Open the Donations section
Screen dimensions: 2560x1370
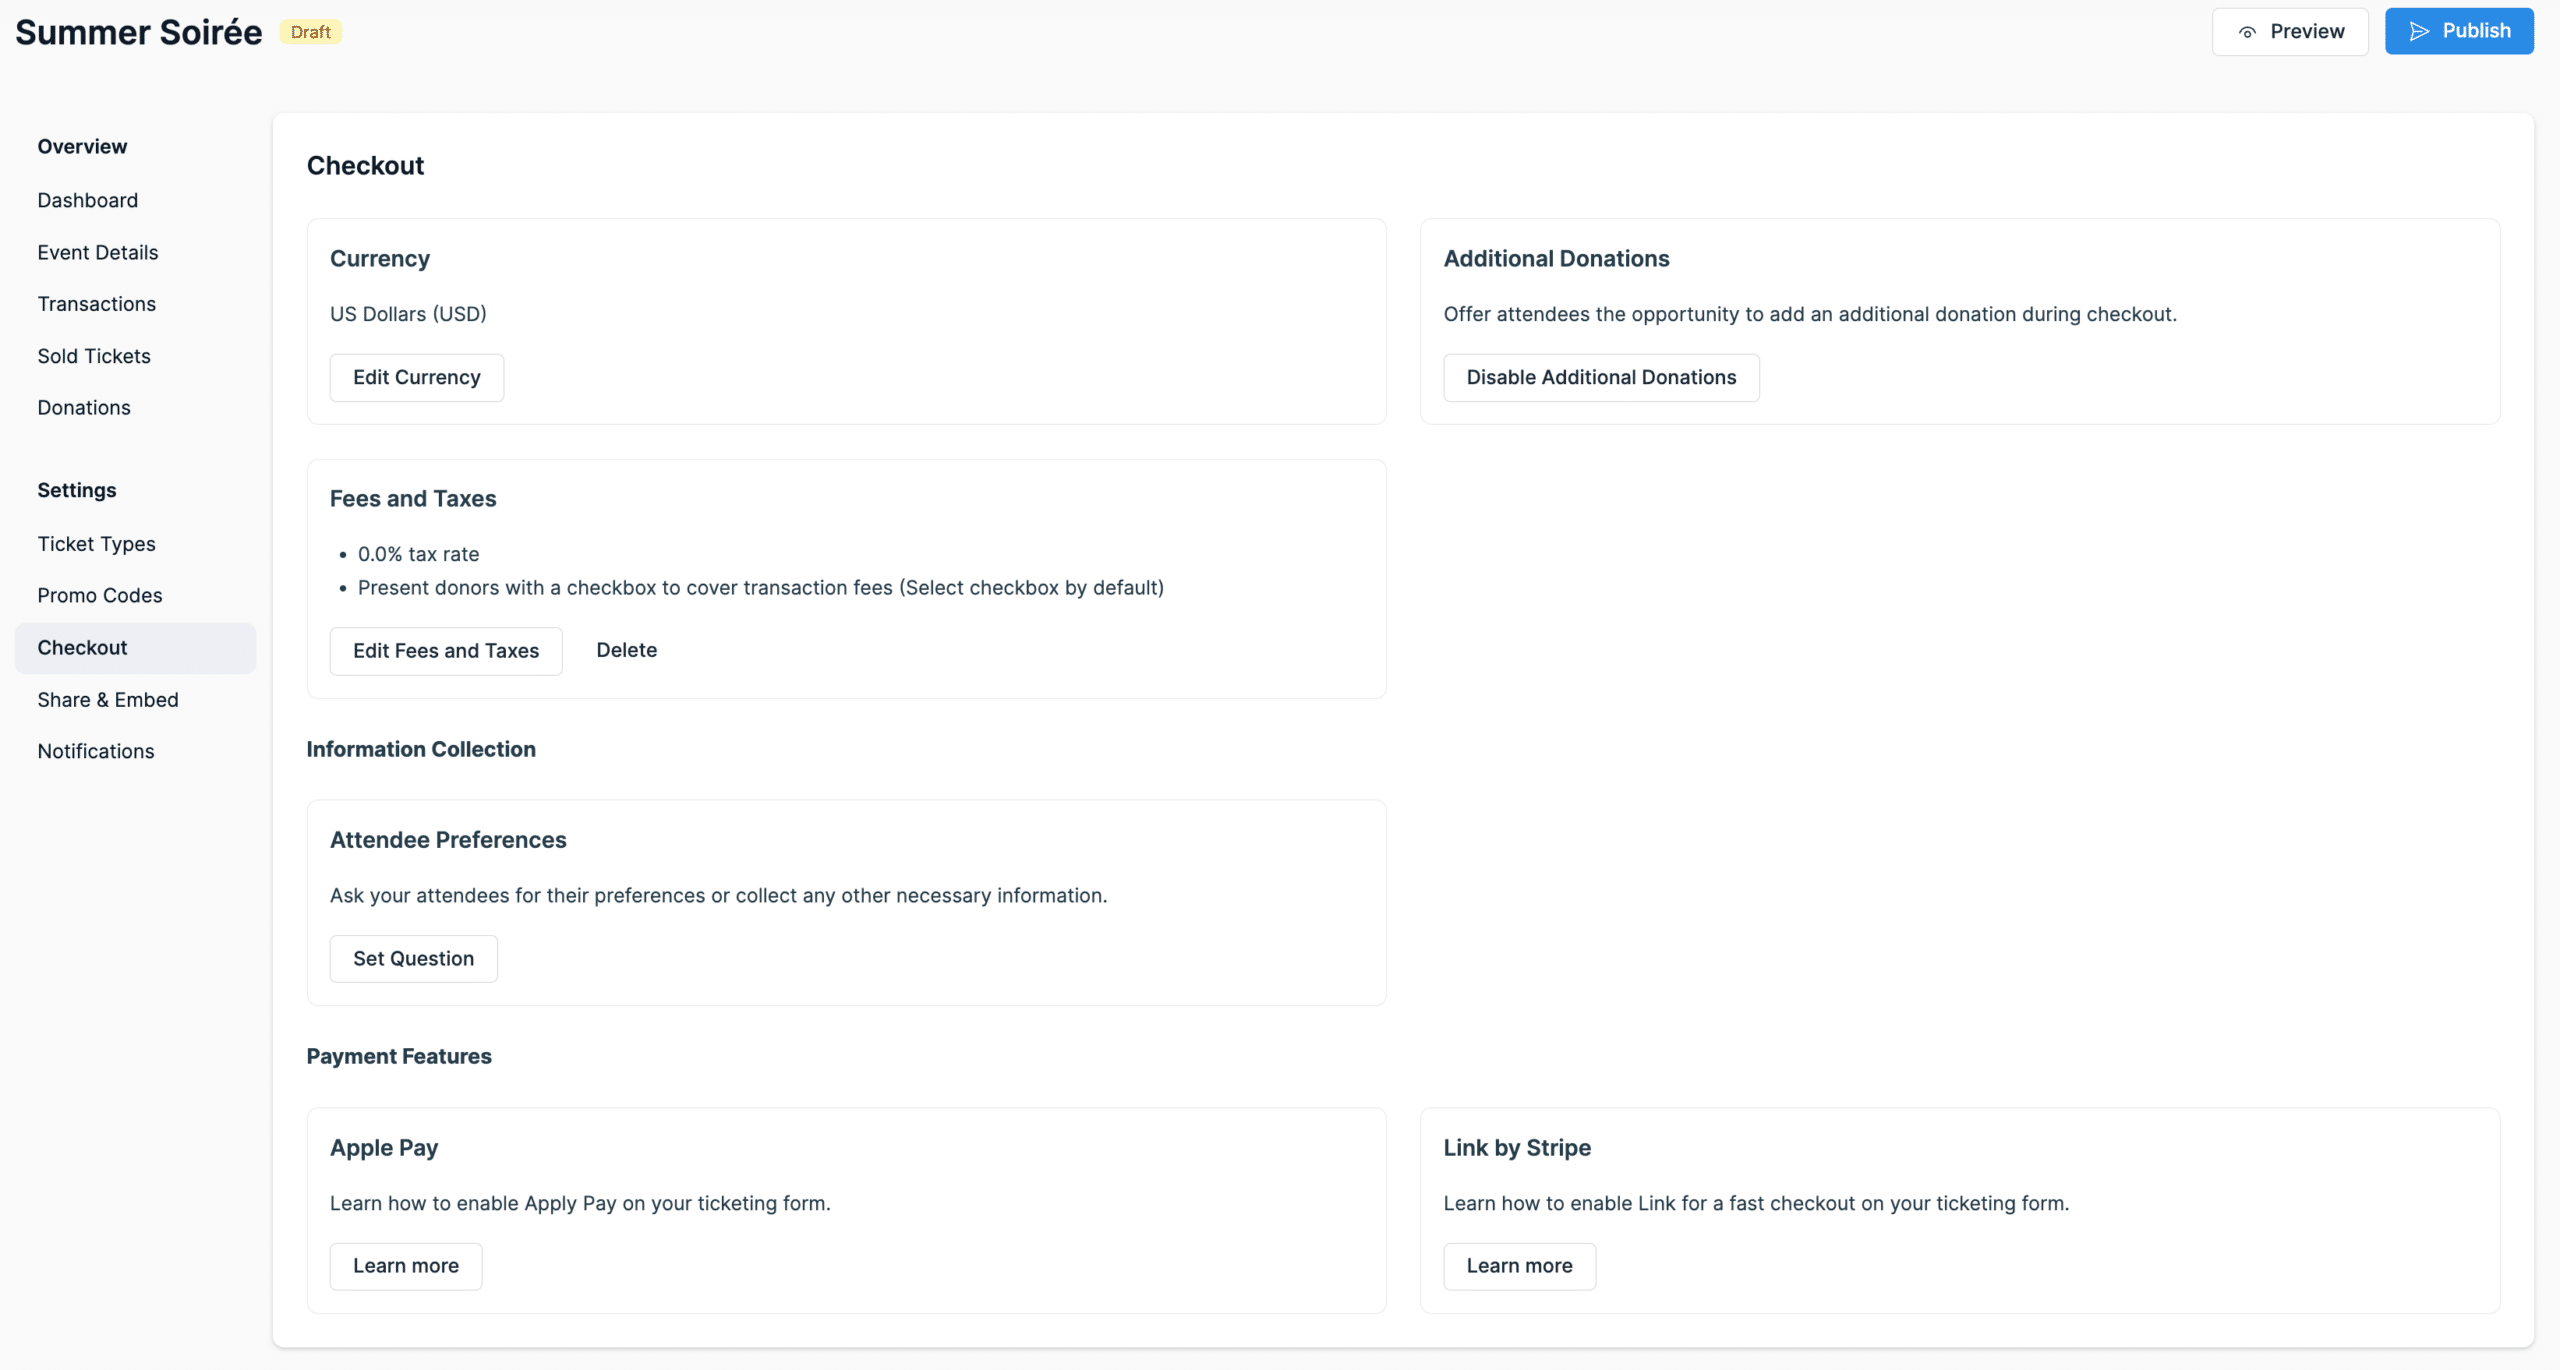point(84,407)
